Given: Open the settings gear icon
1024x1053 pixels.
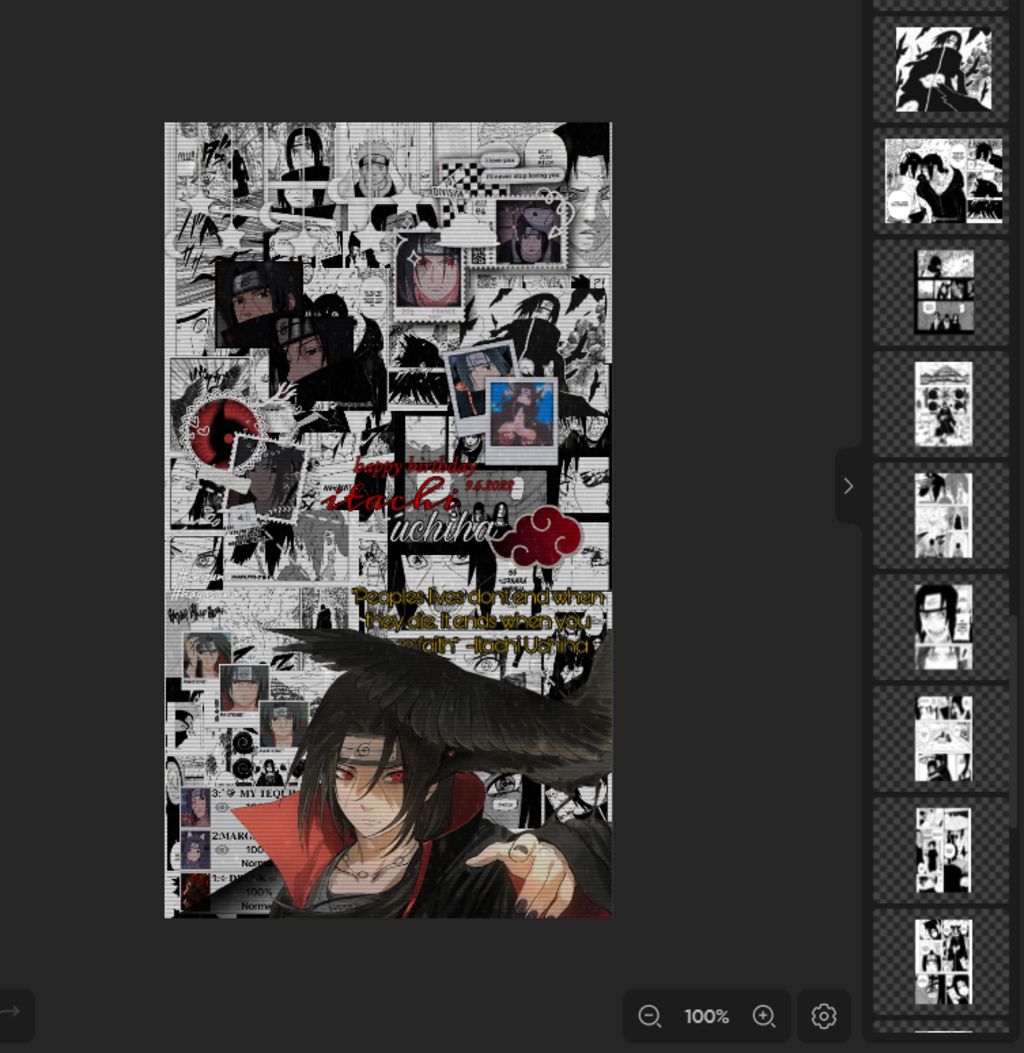Looking at the screenshot, I should coord(824,1015).
